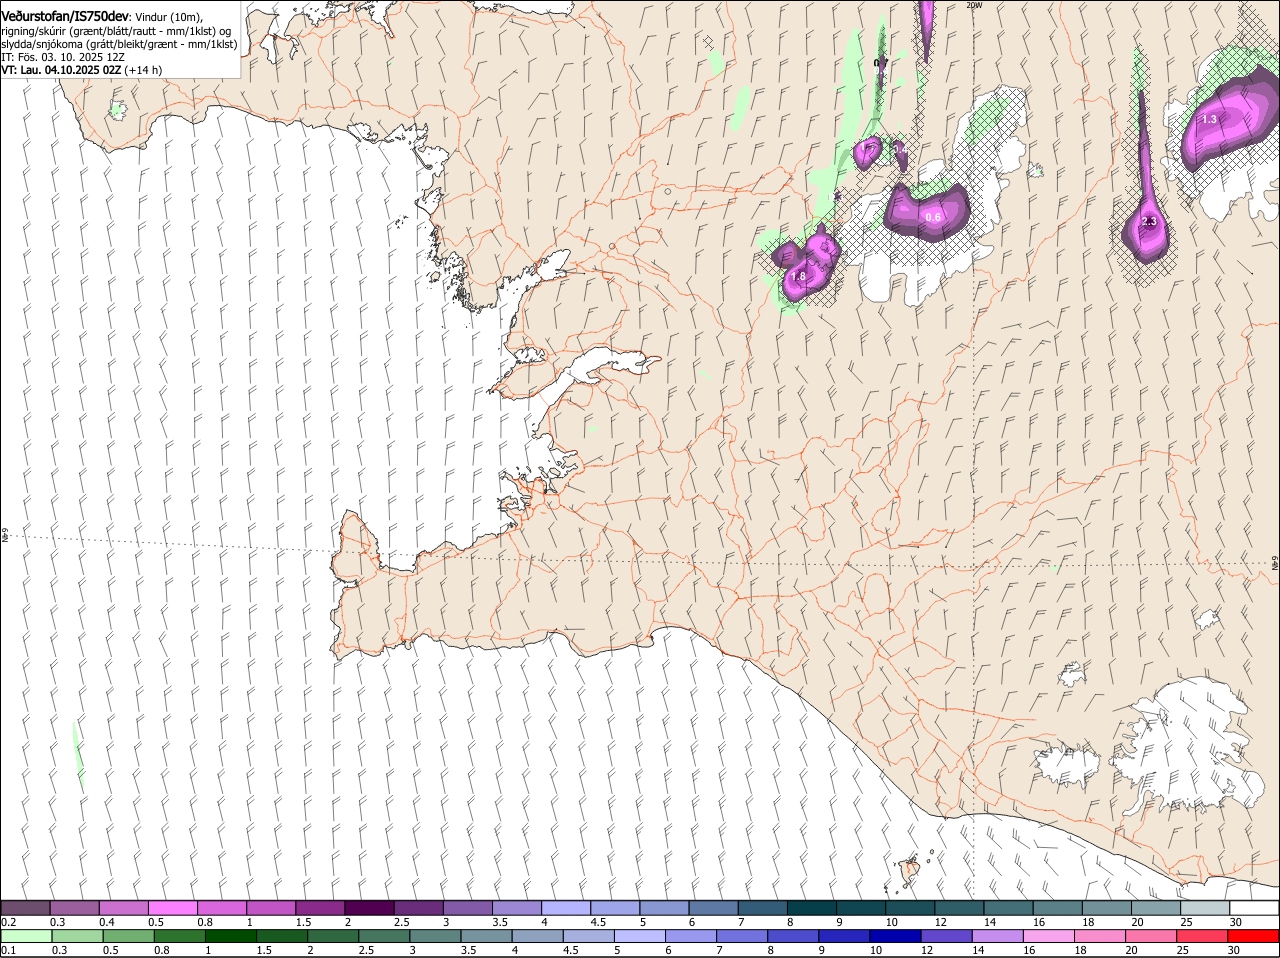Click the '(+14 h)' forecast offset
This screenshot has width=1280, height=958.
point(143,70)
